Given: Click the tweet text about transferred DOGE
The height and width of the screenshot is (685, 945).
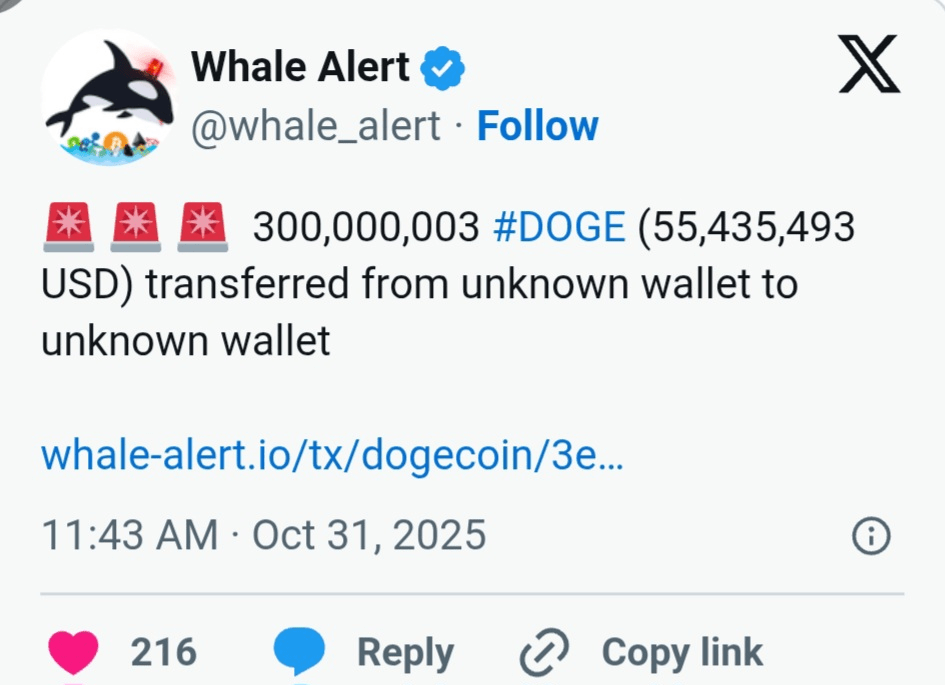Looking at the screenshot, I should pyautogui.click(x=448, y=283).
